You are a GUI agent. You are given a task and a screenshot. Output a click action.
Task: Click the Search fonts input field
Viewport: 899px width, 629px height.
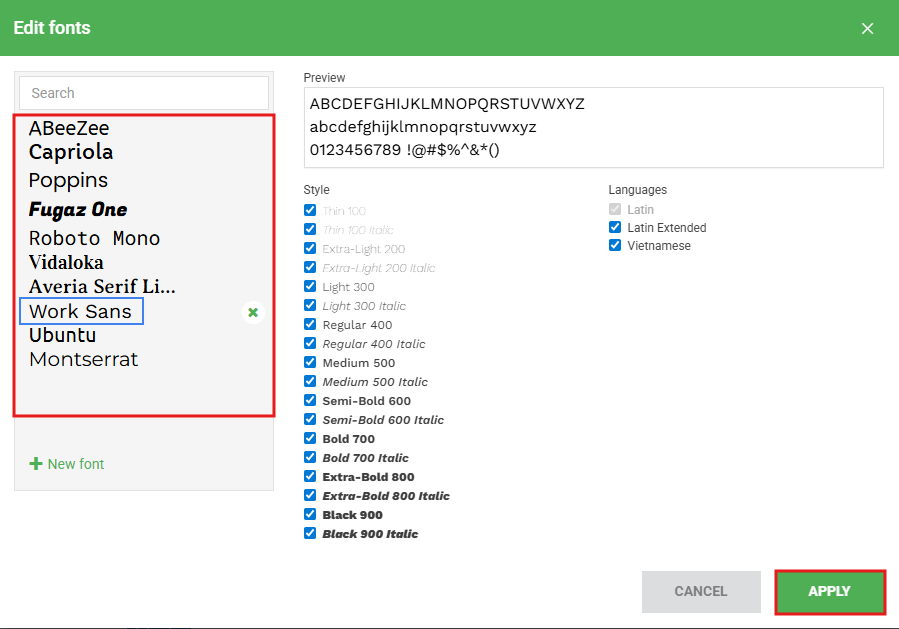click(144, 93)
